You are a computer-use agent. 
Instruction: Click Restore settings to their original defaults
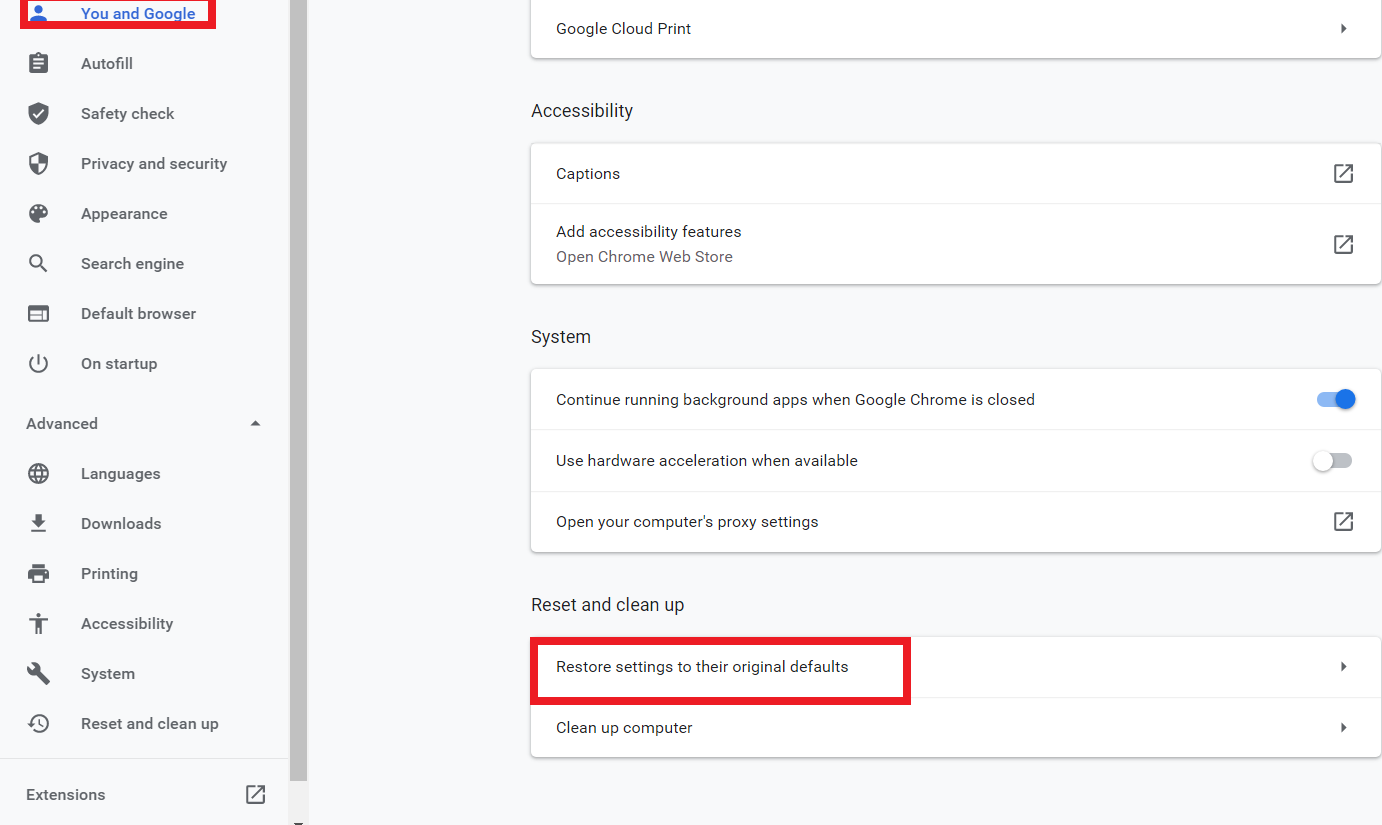point(702,667)
